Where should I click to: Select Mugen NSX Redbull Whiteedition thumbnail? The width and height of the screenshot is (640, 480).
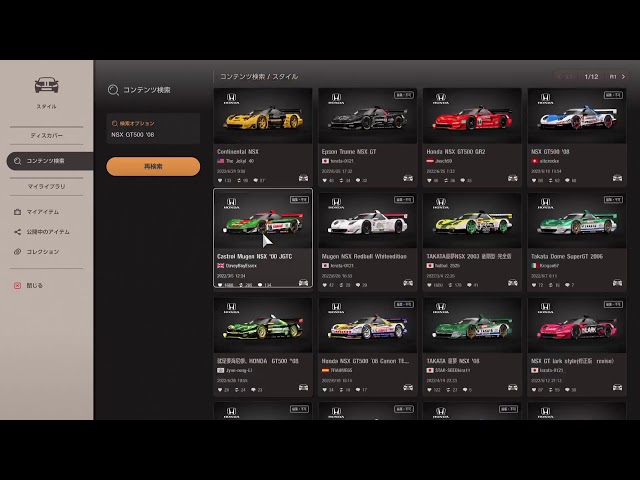click(x=367, y=221)
